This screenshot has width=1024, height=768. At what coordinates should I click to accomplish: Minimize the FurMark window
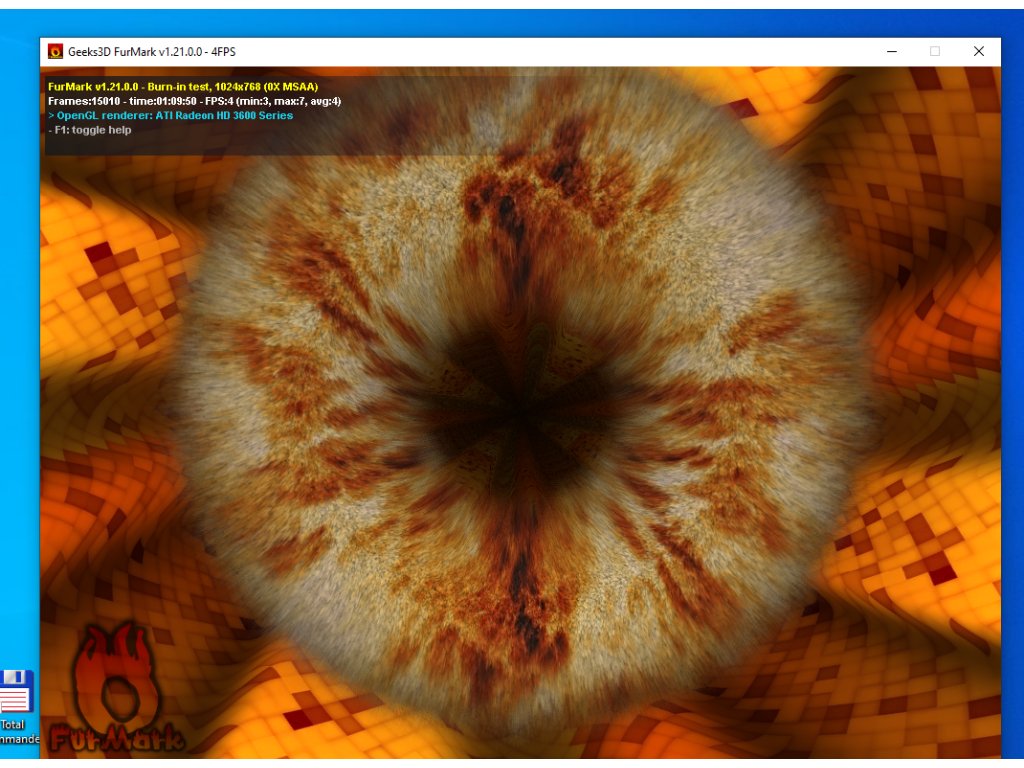tap(891, 52)
